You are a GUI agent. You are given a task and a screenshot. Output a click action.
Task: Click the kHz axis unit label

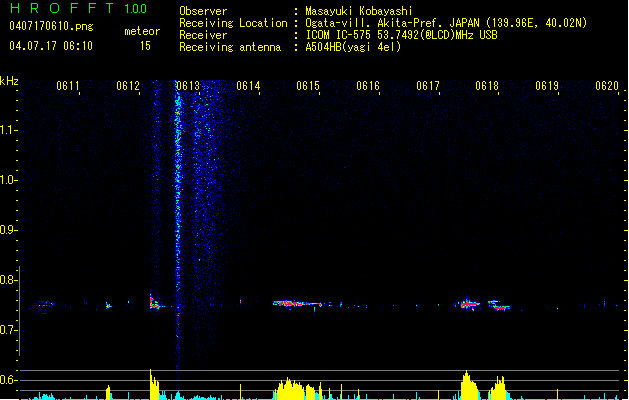click(9, 81)
